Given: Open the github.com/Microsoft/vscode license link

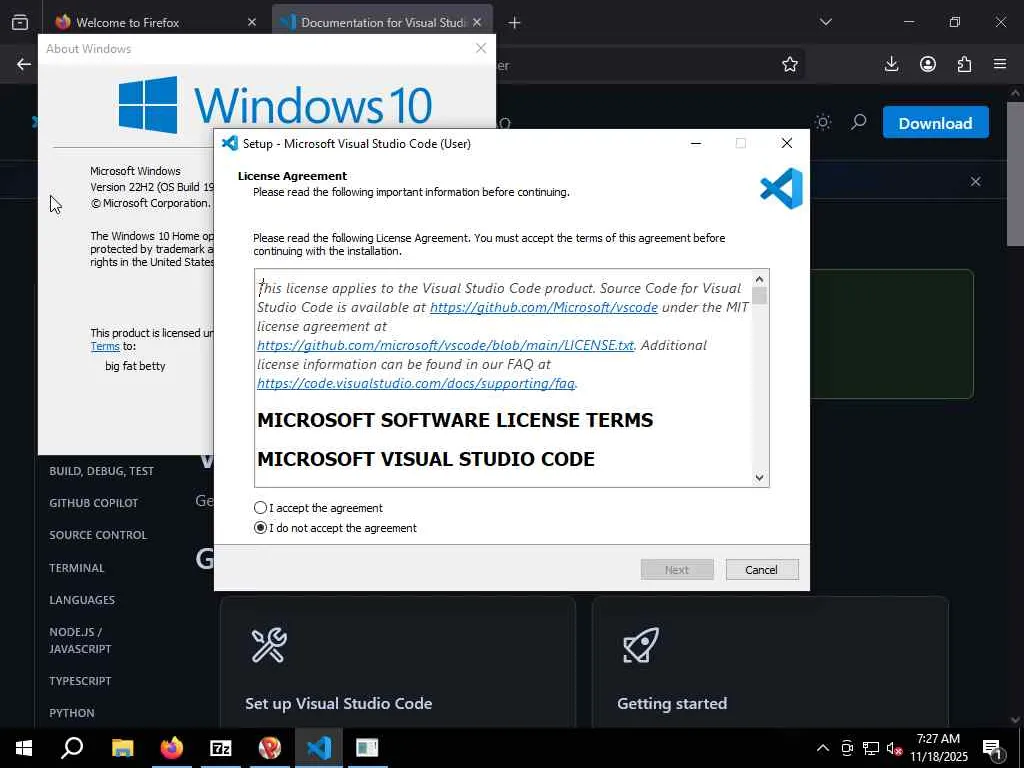Looking at the screenshot, I should pyautogui.click(x=543, y=307).
